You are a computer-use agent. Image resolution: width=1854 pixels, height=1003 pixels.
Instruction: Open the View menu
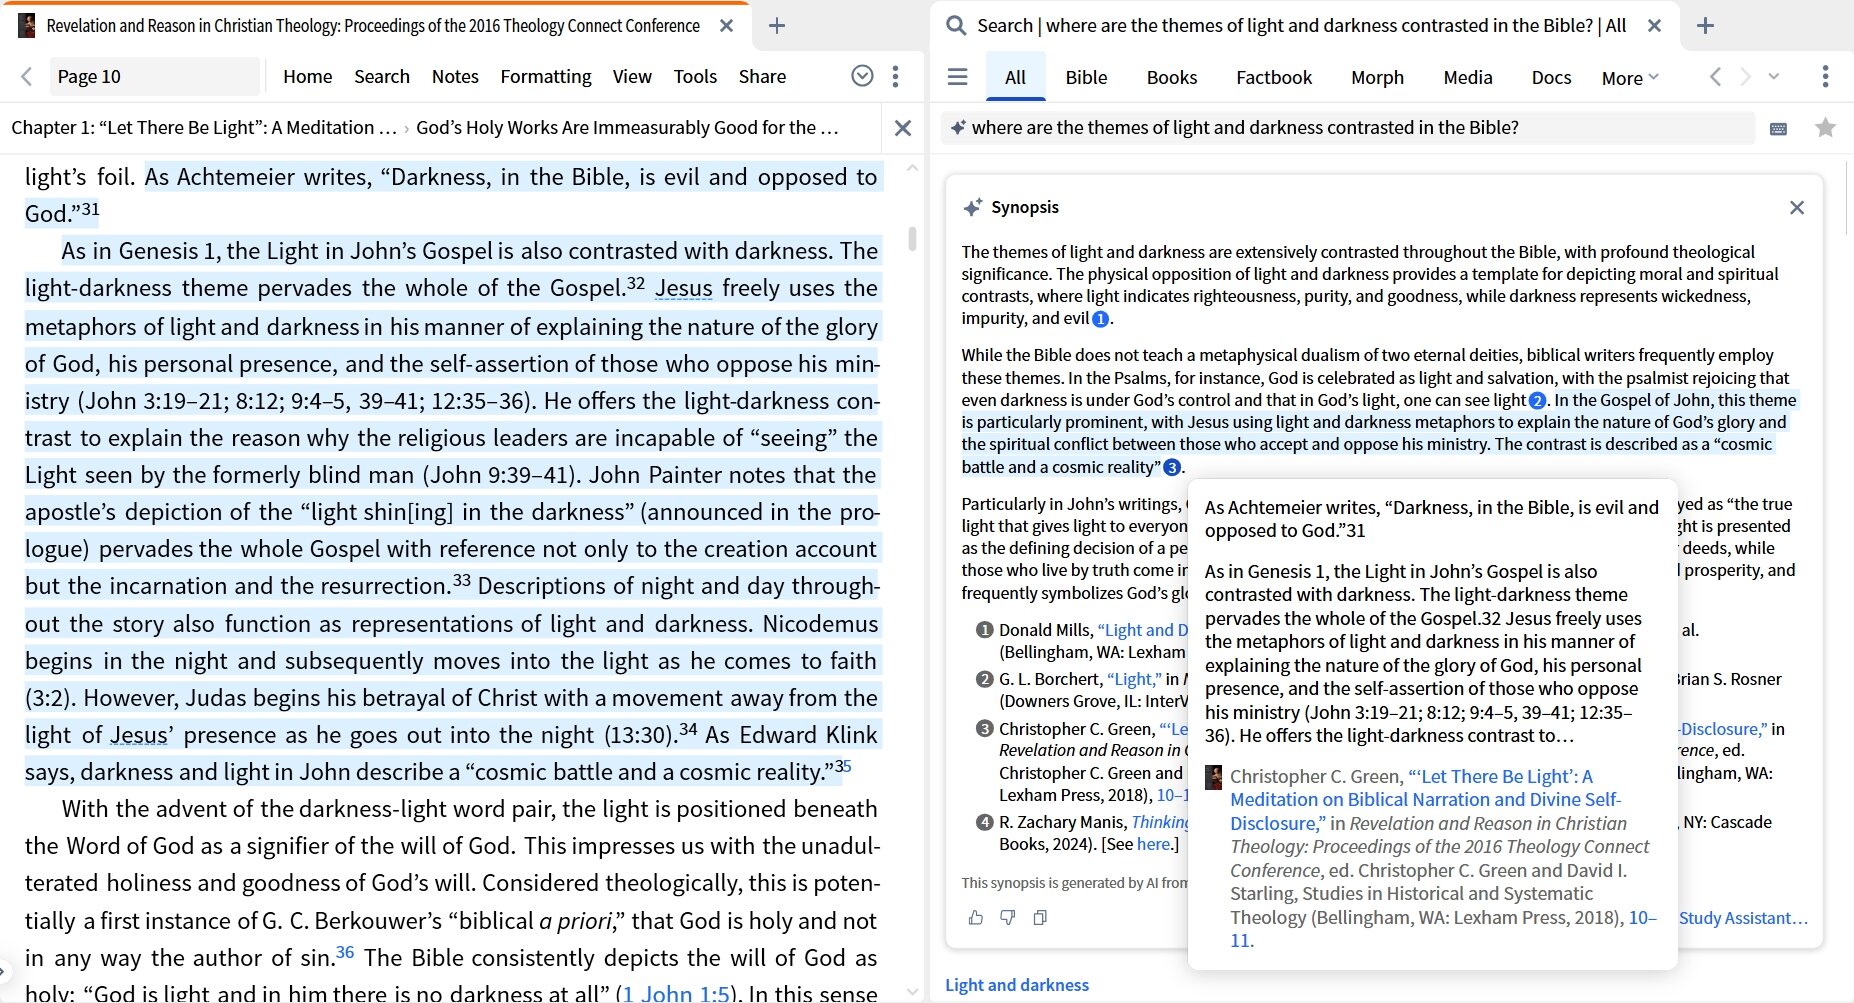pos(632,76)
